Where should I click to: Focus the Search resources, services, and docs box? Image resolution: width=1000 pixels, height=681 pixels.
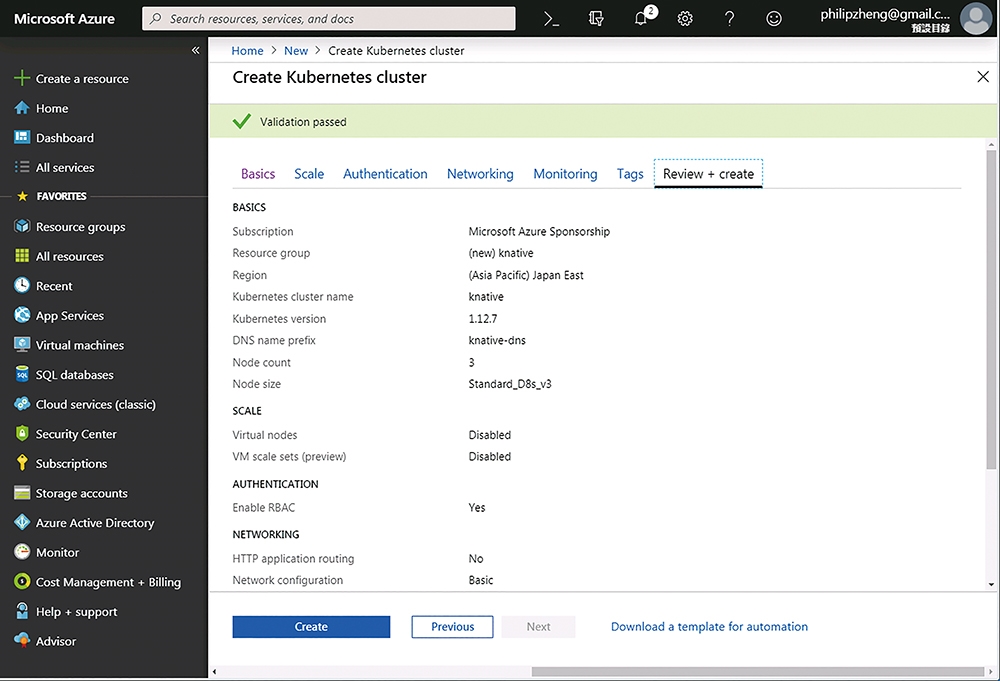coord(328,18)
